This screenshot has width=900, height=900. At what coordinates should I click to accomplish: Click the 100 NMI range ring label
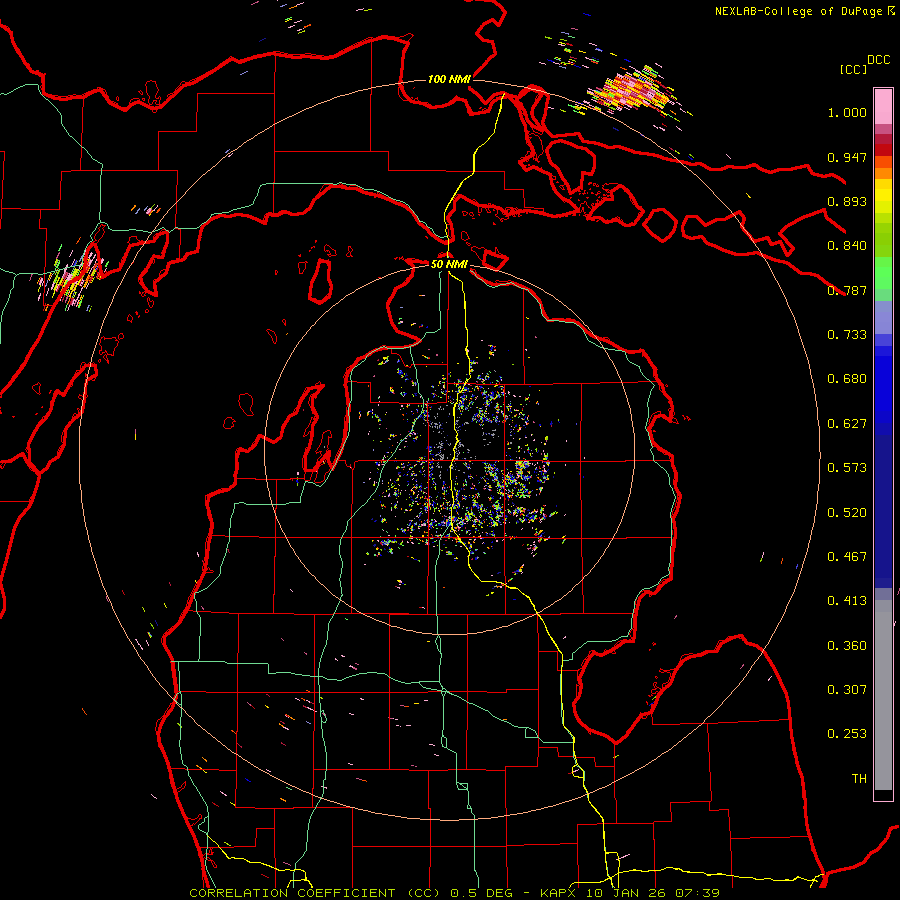(449, 79)
